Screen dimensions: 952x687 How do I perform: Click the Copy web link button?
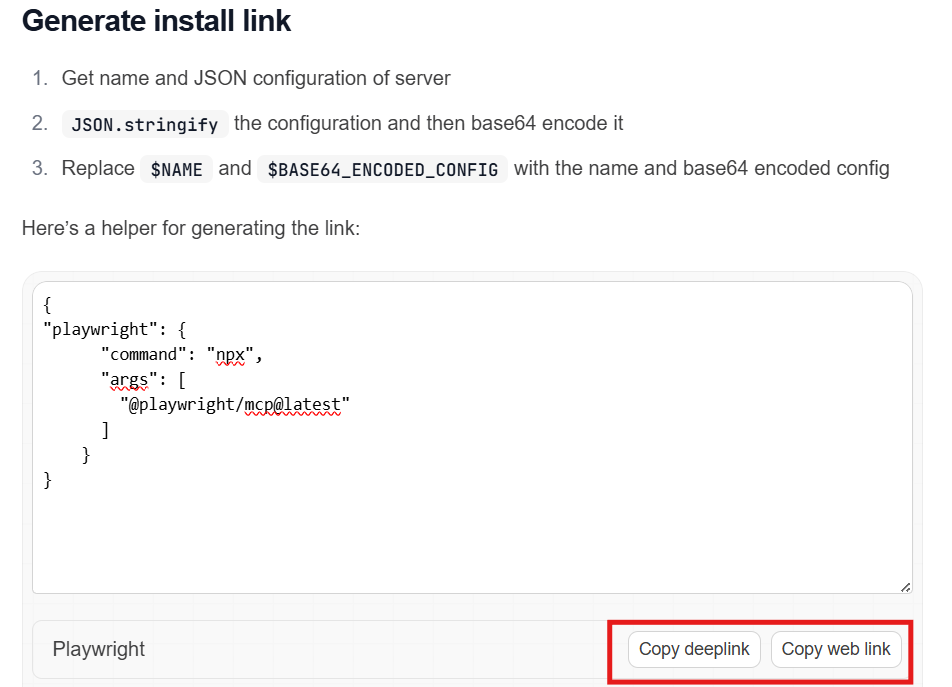[x=836, y=649]
